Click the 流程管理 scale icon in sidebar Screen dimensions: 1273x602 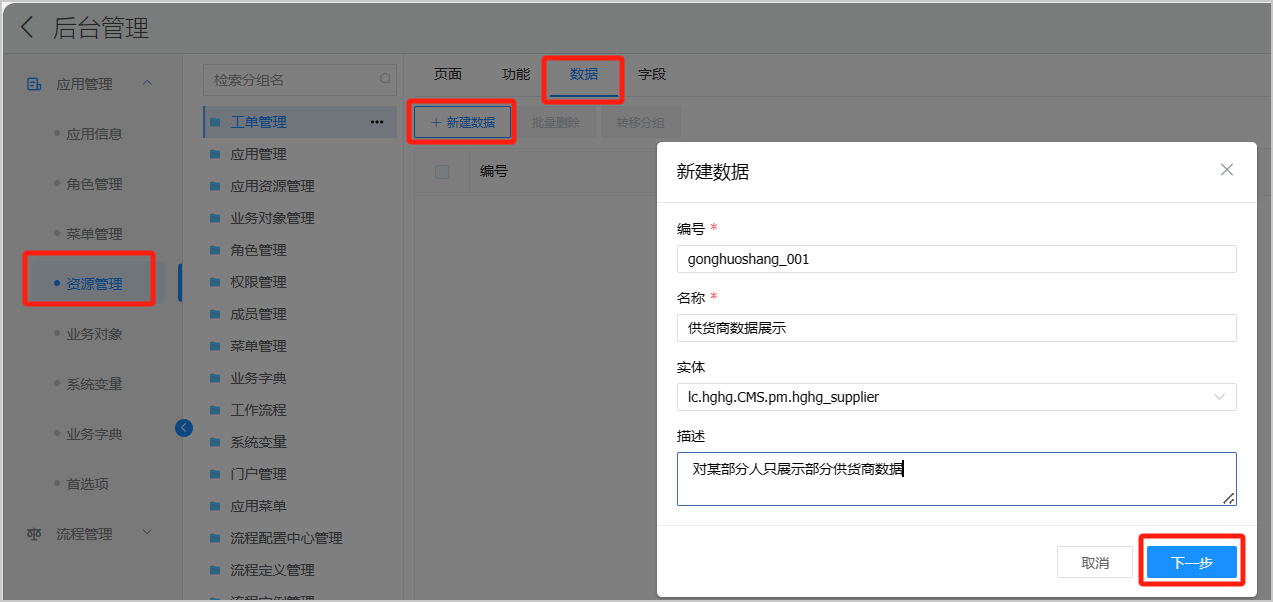pos(34,534)
